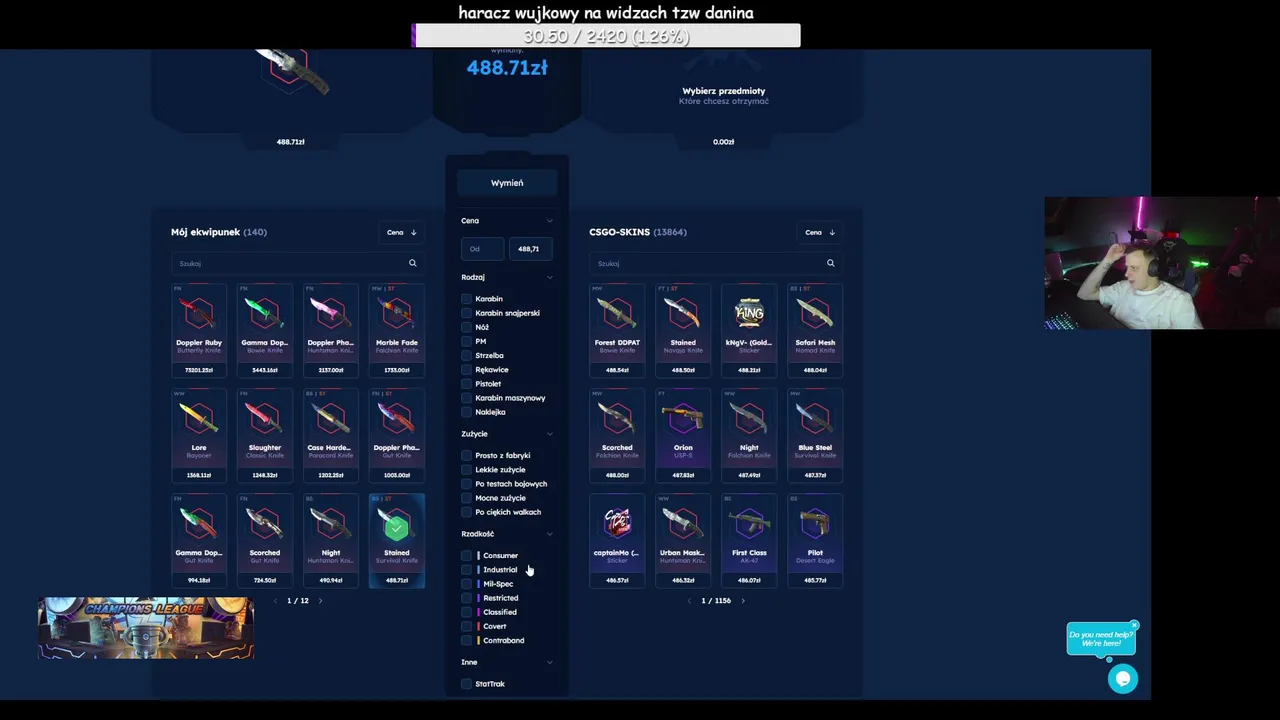Screen dimensions: 1280x720
Task: Select the Night Huntsman Knife item
Action: (331, 540)
